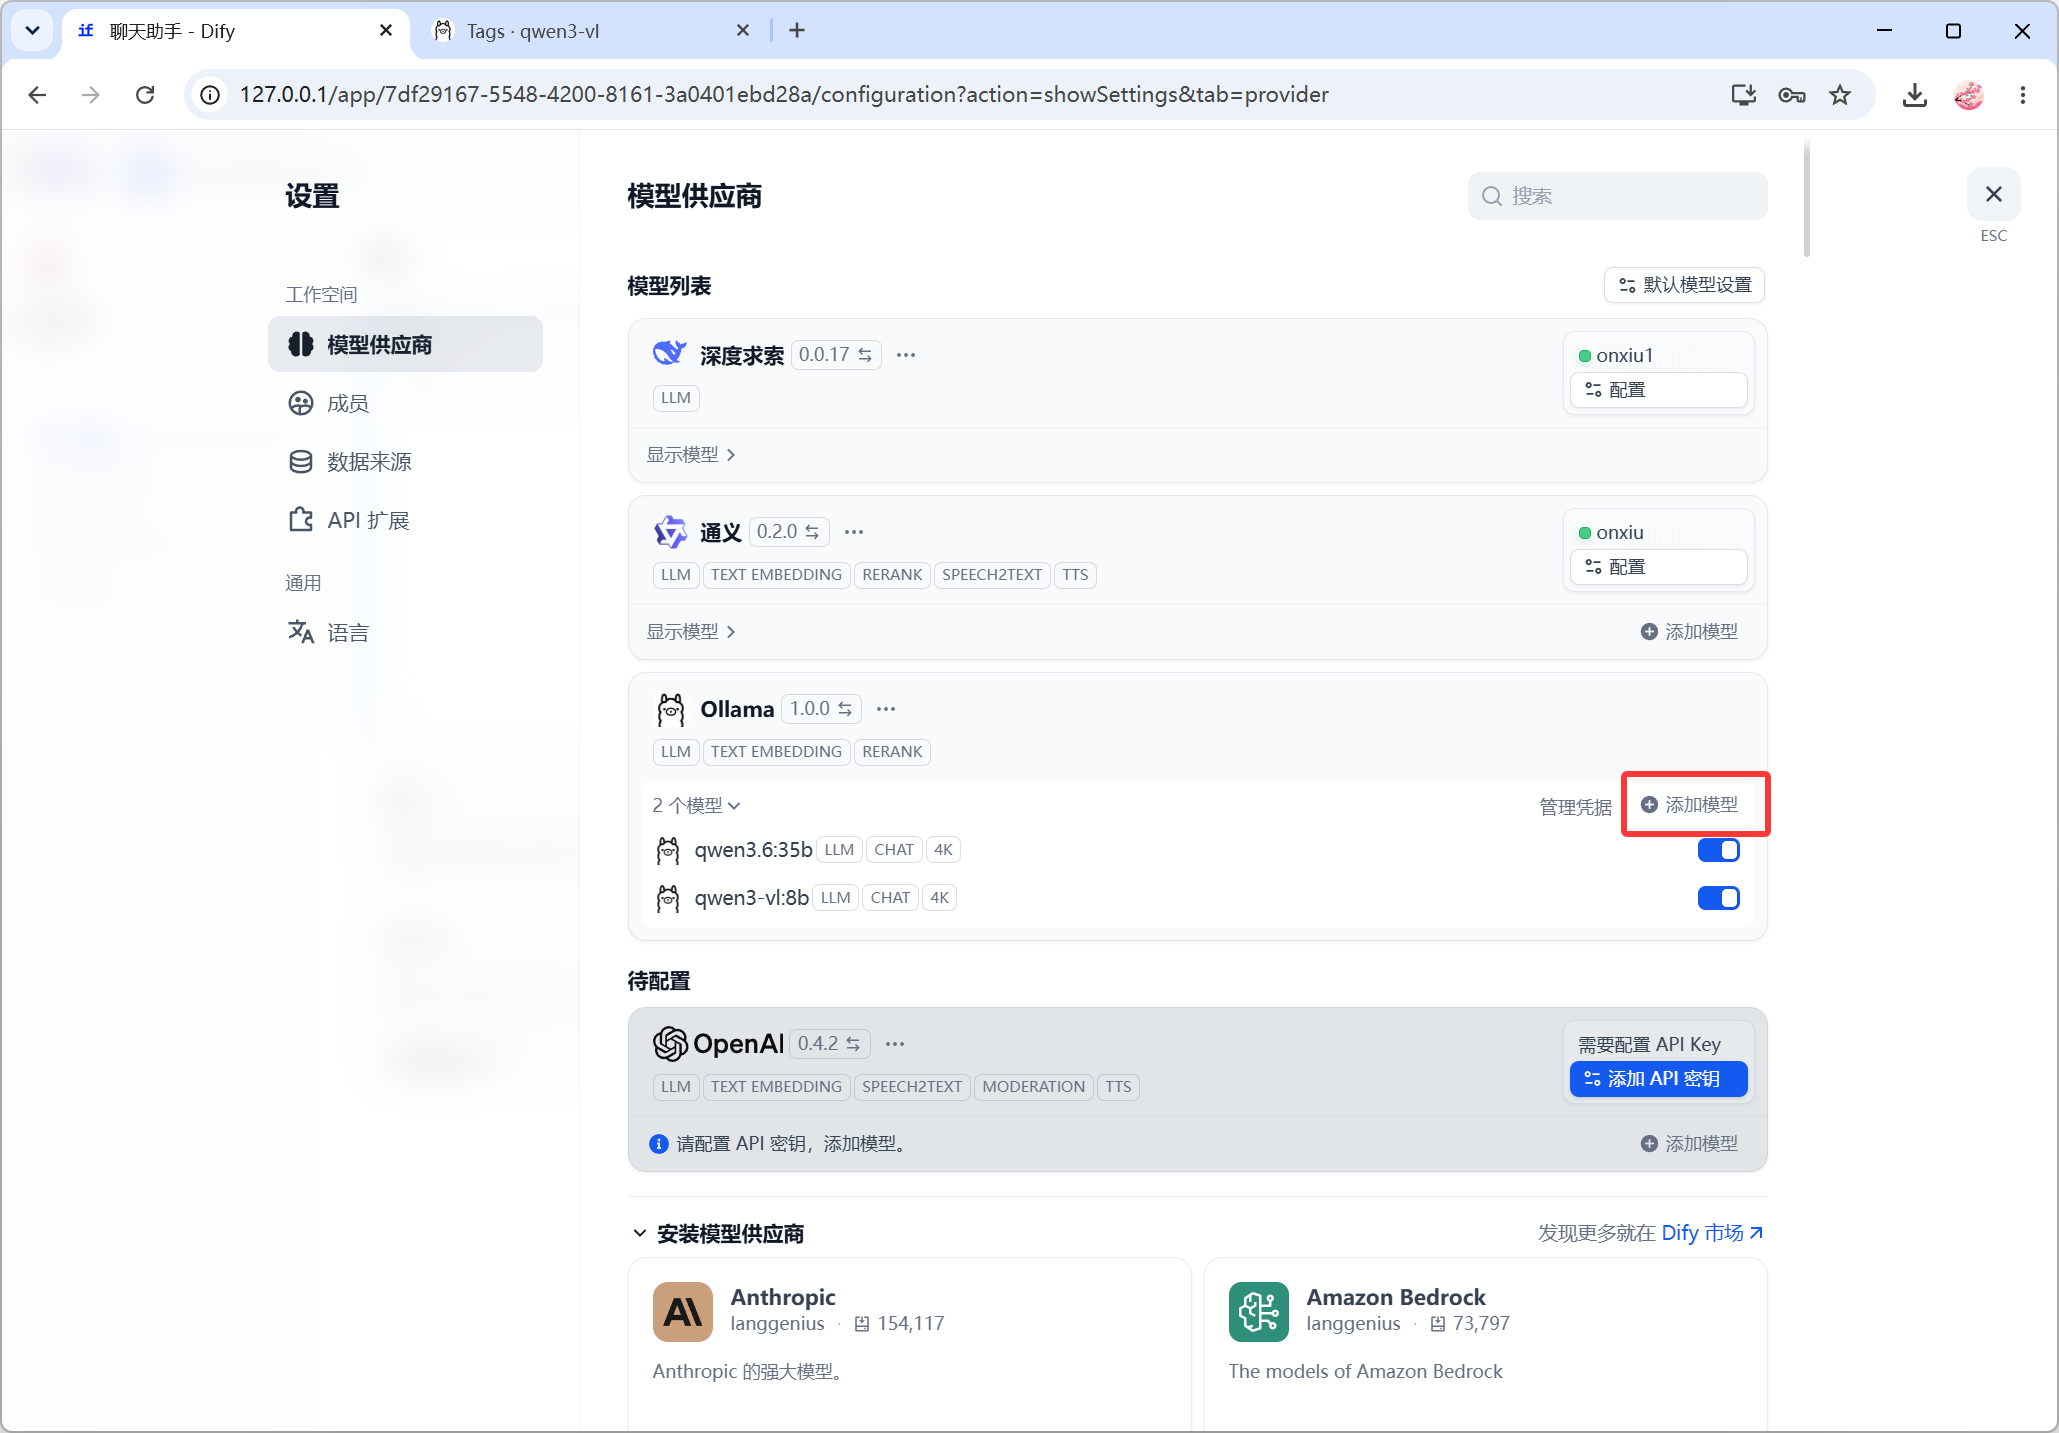This screenshot has height=1433, width=2059.
Task: Click the Amazon Bedrock provider card title
Action: click(1395, 1297)
